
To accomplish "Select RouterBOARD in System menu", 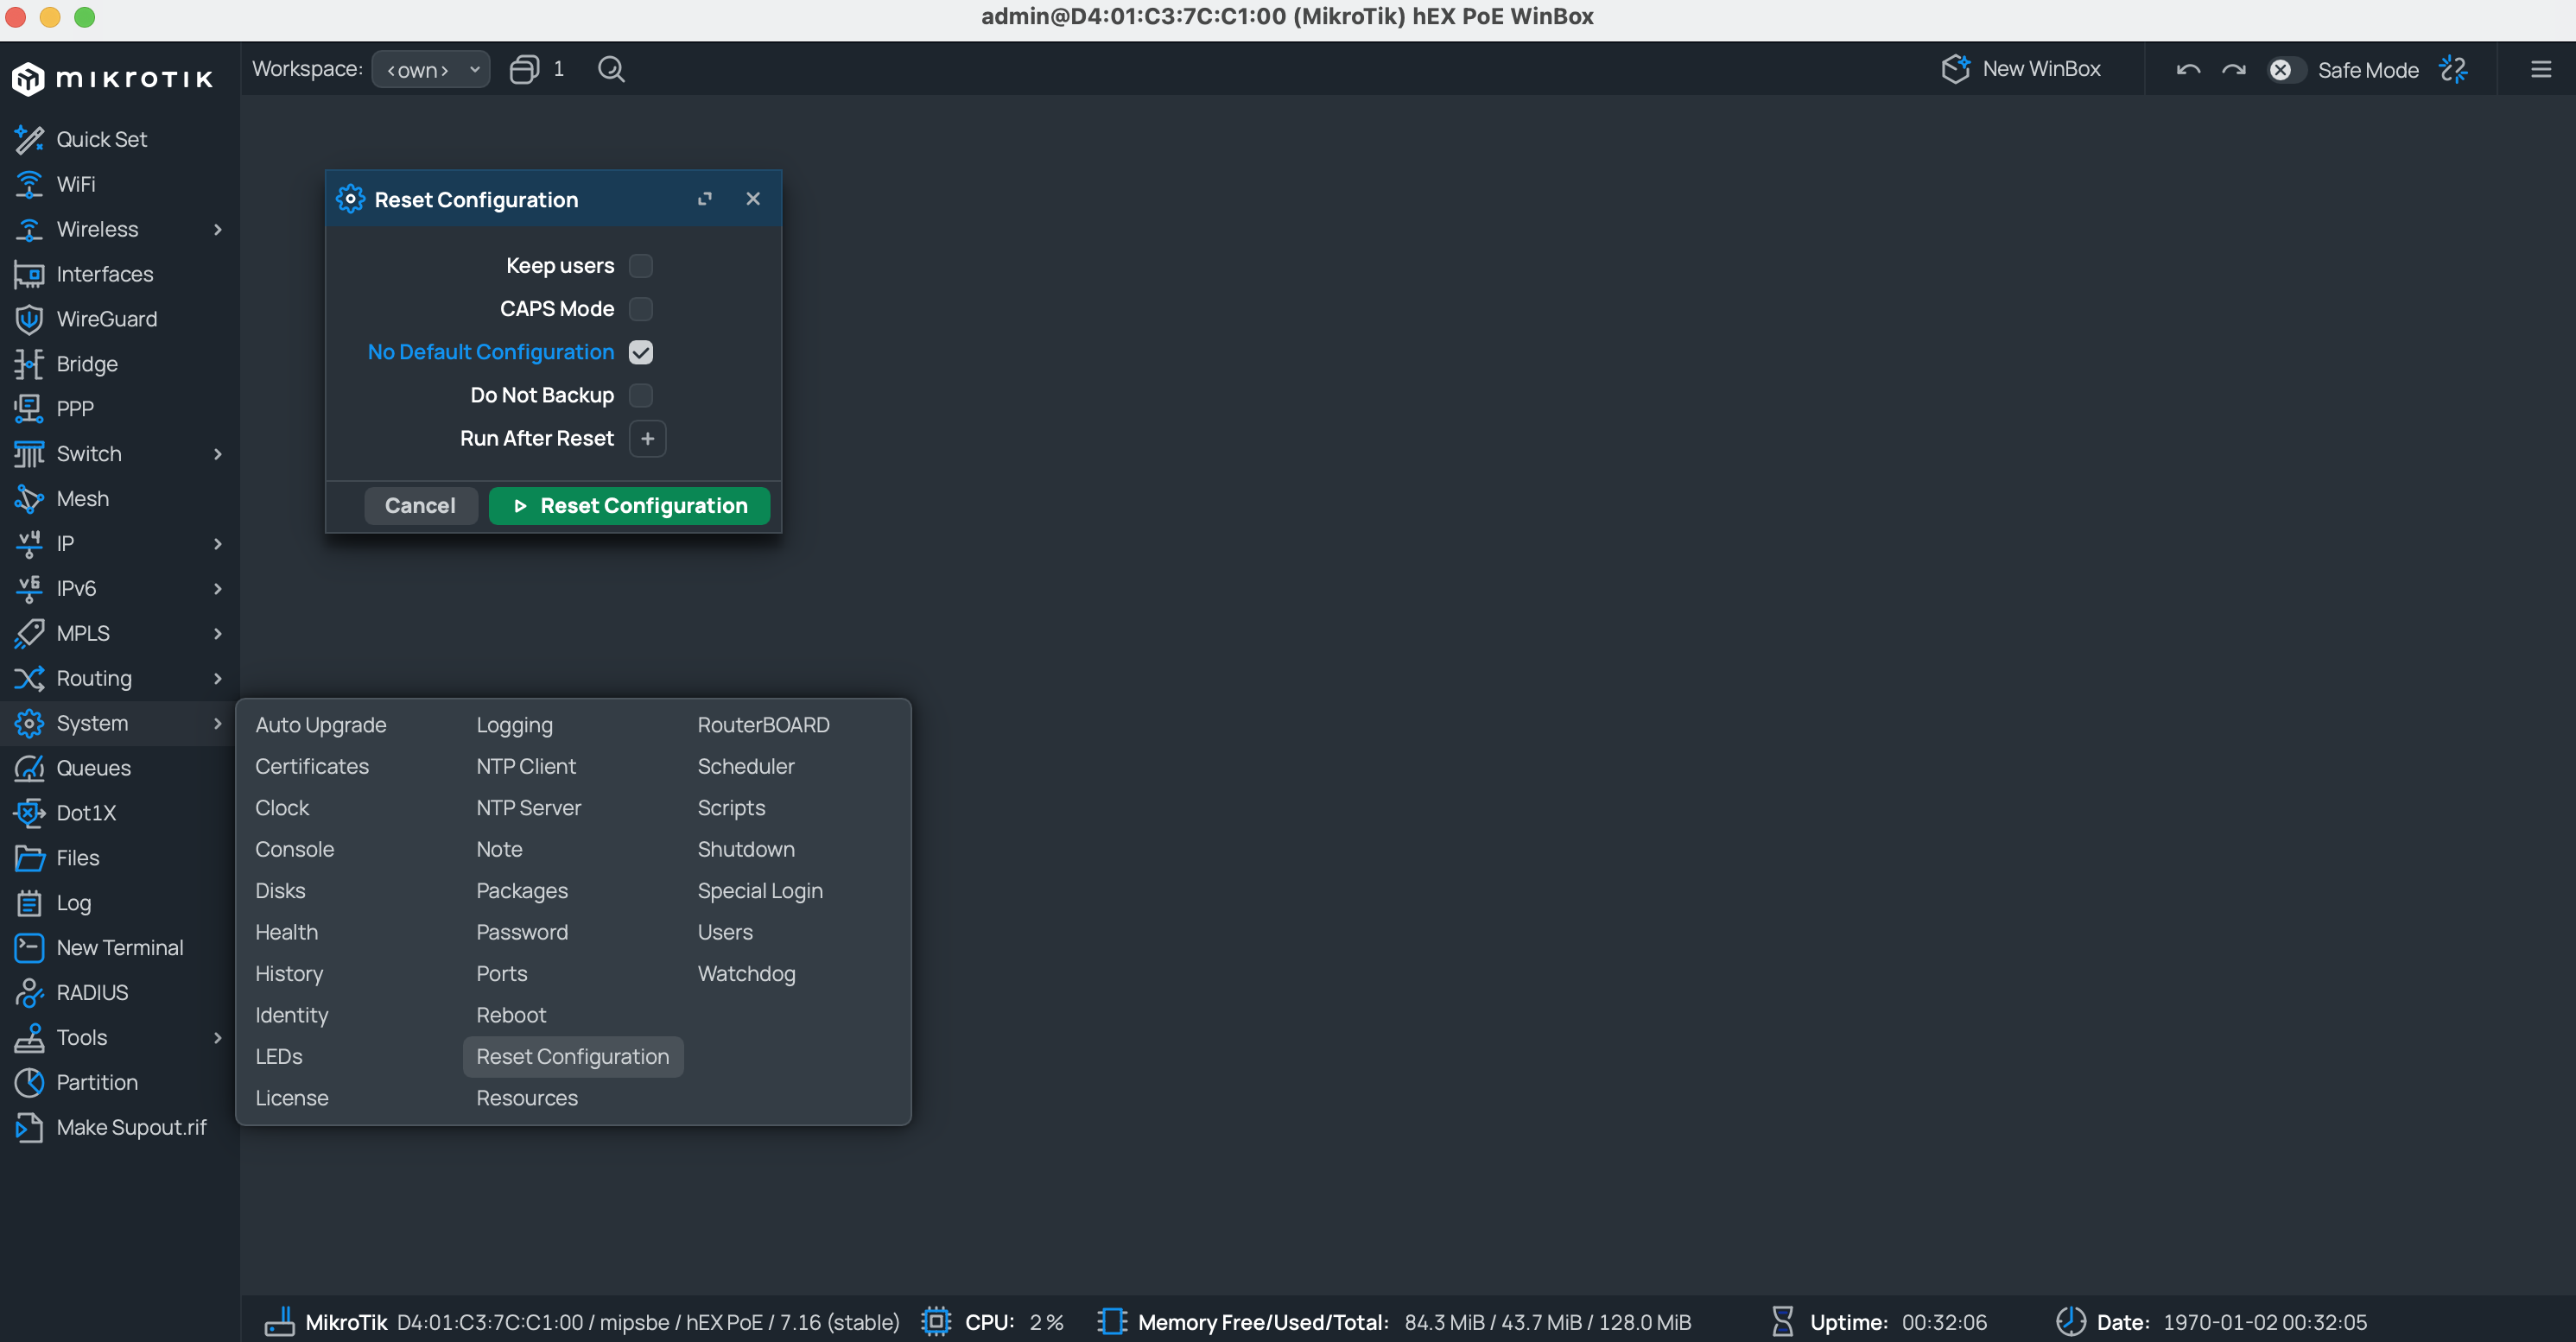I will (763, 725).
